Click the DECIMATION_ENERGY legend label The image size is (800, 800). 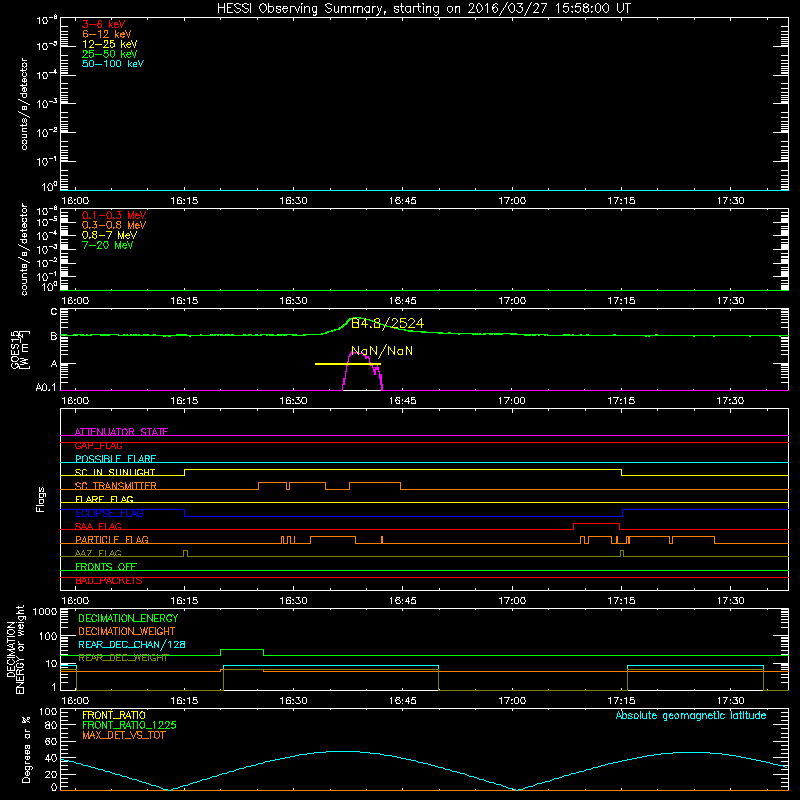(x=128, y=618)
